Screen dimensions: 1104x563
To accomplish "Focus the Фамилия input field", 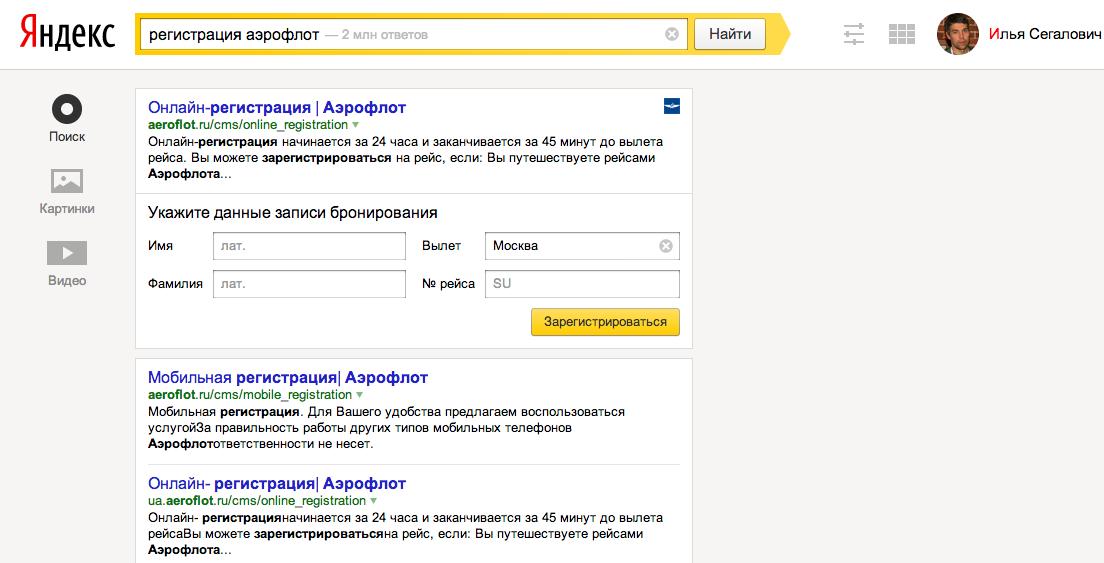I will [x=309, y=284].
